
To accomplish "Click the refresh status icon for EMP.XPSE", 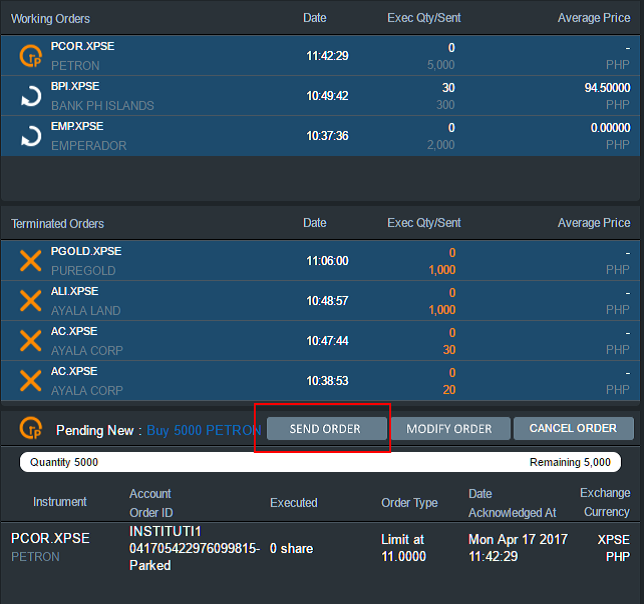I will 31,136.
